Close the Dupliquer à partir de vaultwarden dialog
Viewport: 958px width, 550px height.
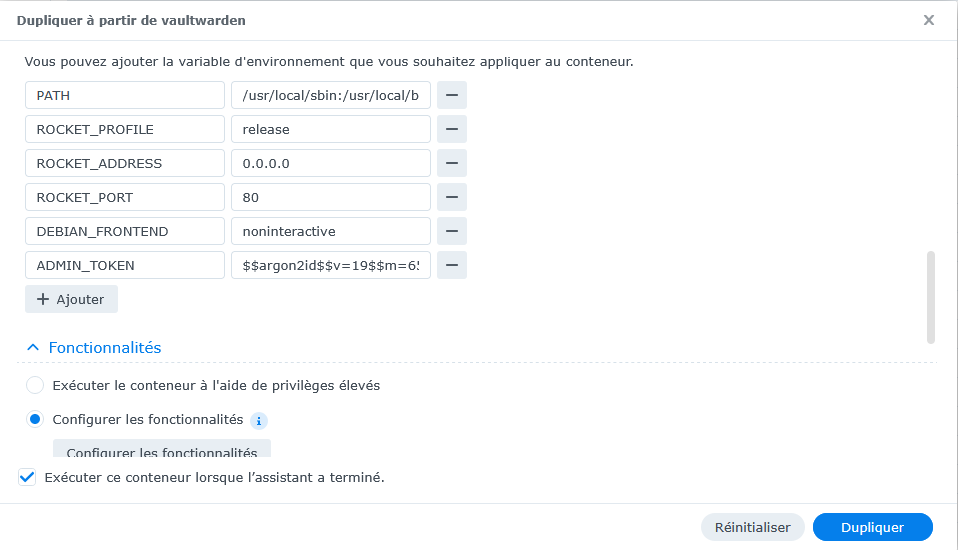(929, 20)
